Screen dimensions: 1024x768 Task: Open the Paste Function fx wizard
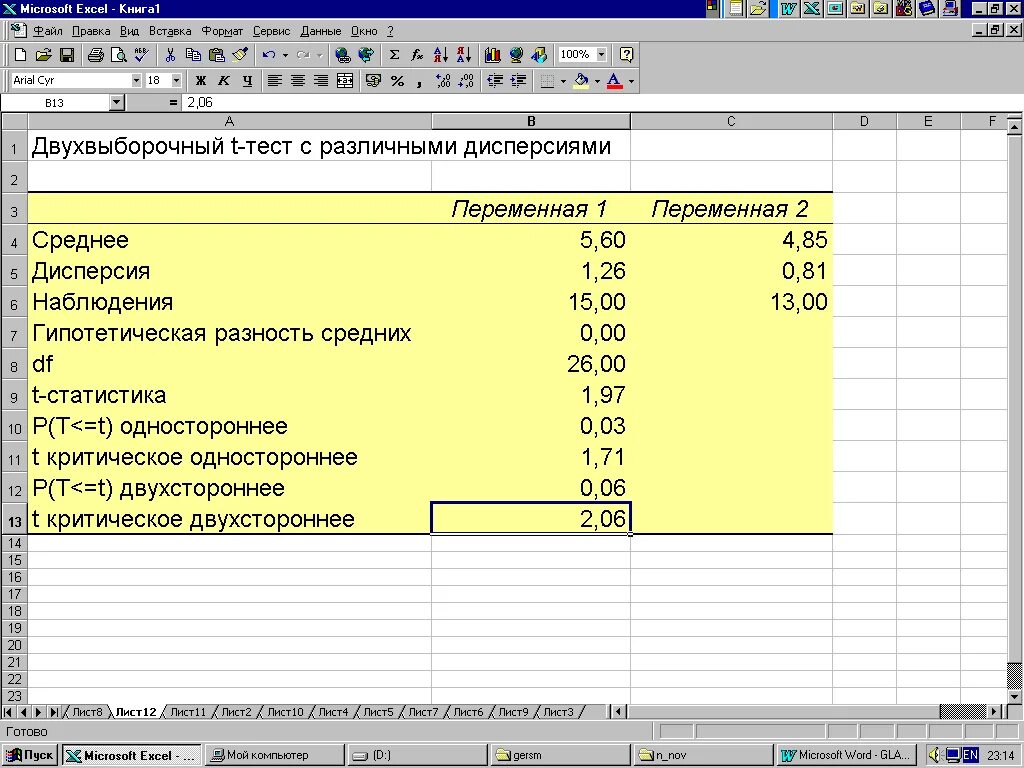pyautogui.click(x=417, y=55)
